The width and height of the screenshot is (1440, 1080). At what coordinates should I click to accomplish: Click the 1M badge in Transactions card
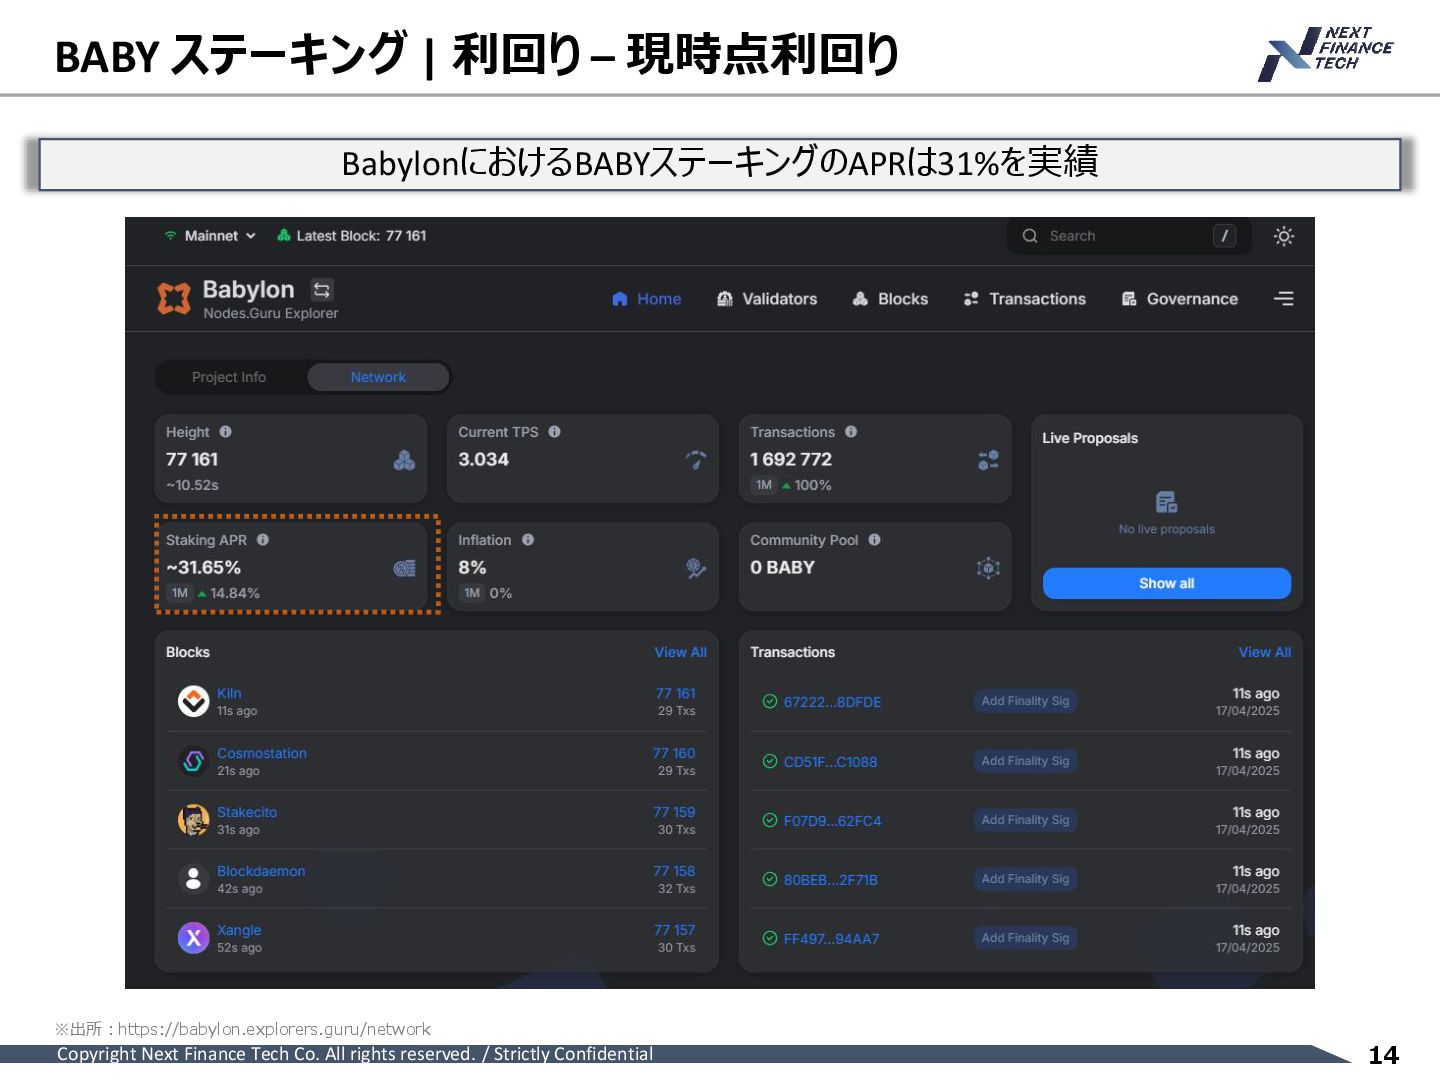pos(764,485)
